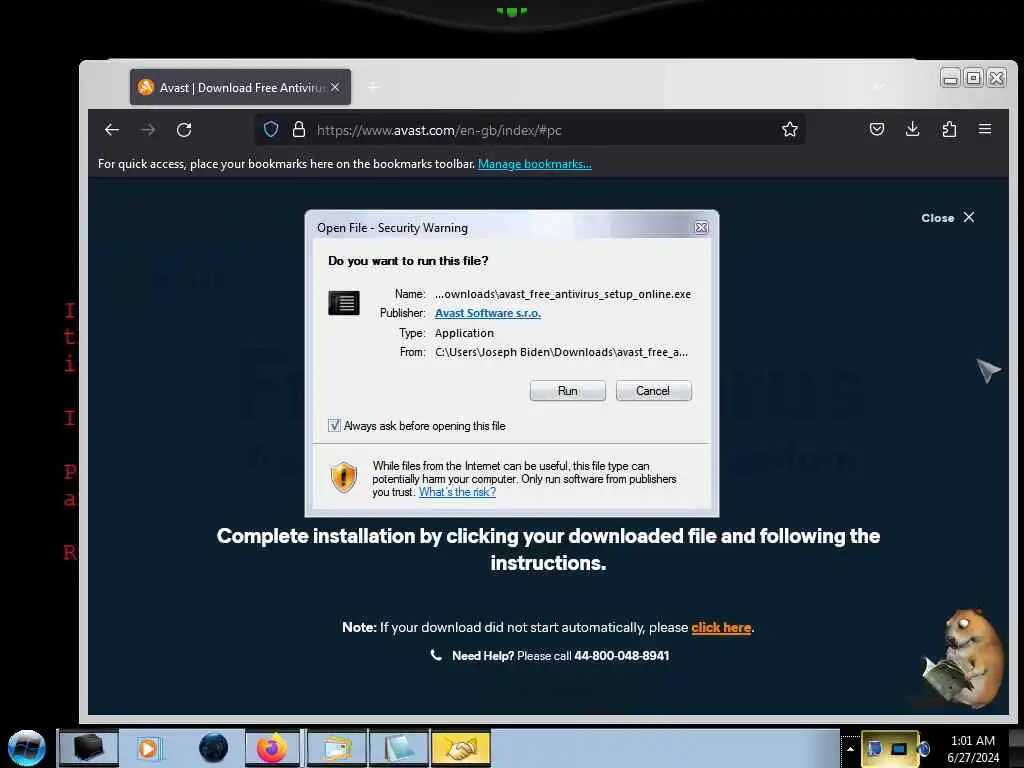Open the tracking protection shield icon
Viewport: 1024px width, 768px height.
tap(271, 129)
